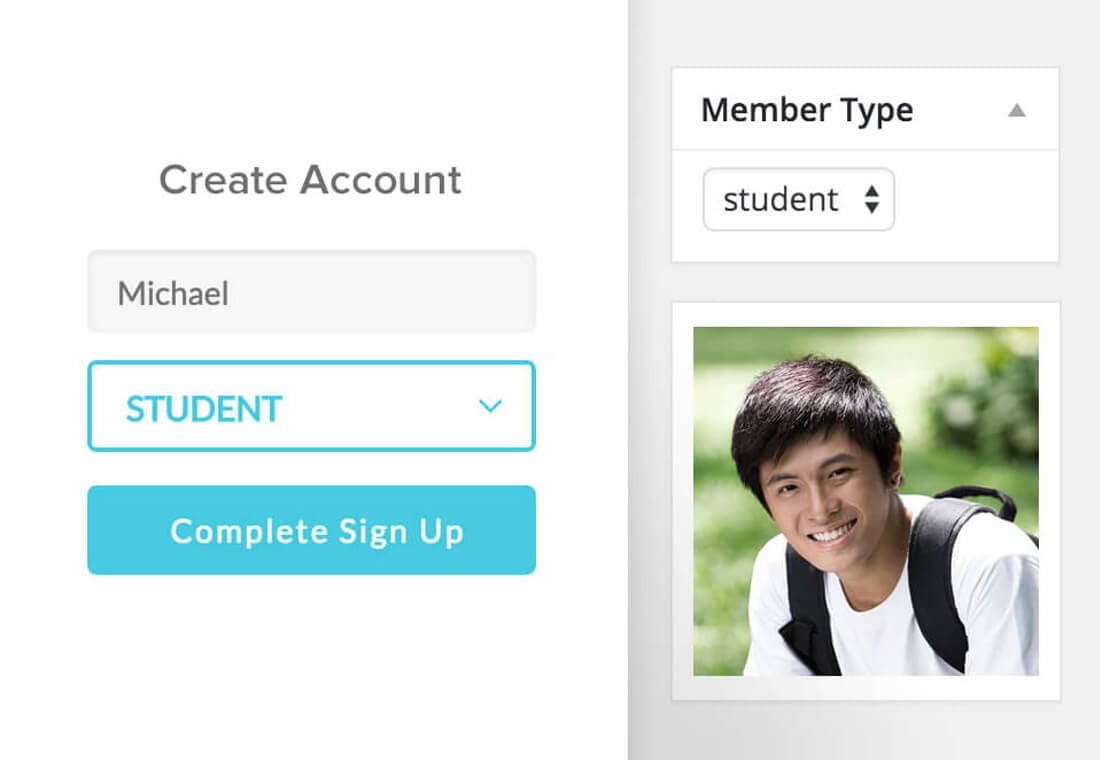Collapse the Member Type panel triangle
The height and width of the screenshot is (760, 1100).
(x=1017, y=110)
